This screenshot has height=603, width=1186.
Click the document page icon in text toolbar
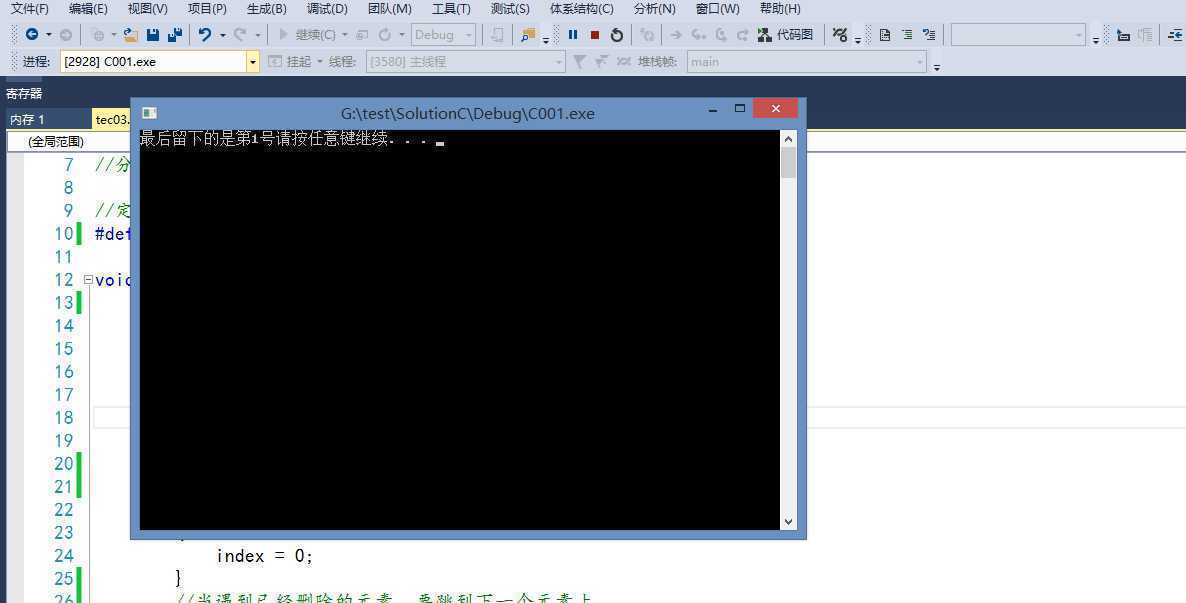[x=884, y=35]
